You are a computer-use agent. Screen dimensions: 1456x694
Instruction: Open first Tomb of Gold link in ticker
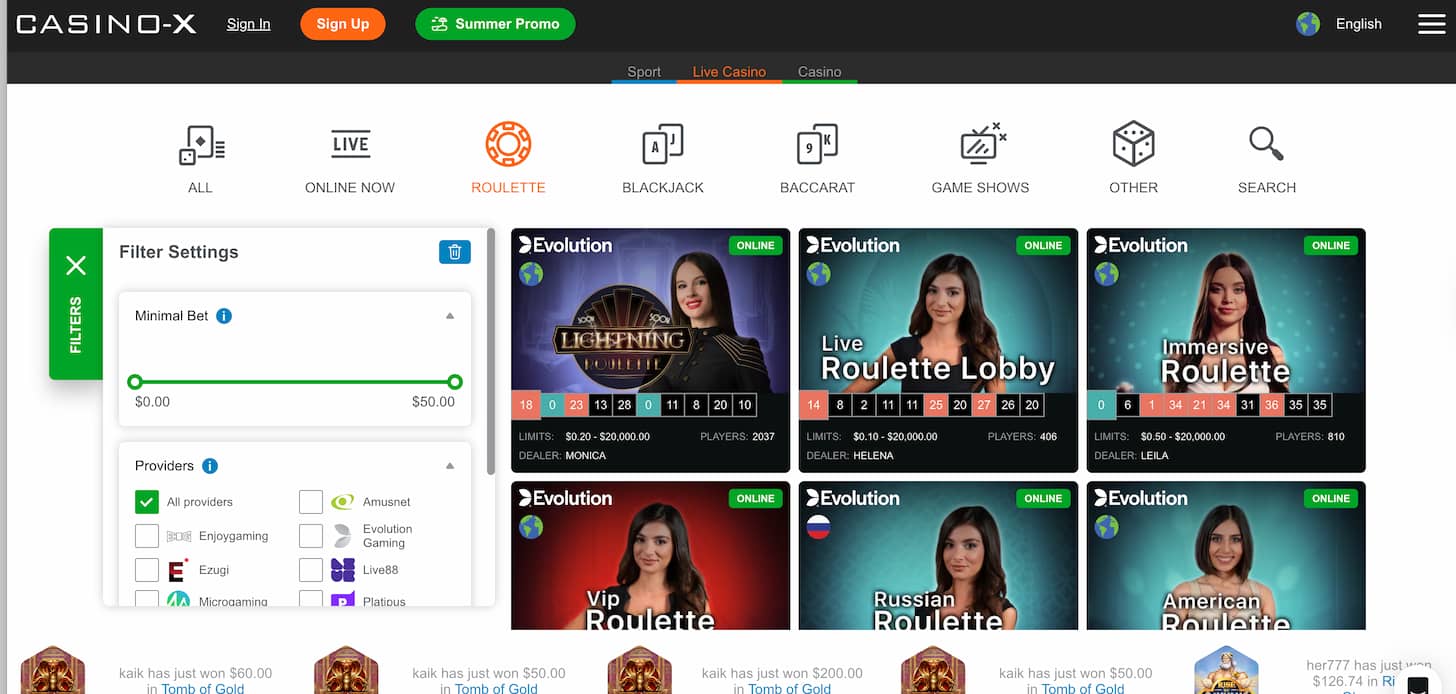click(x=202, y=688)
